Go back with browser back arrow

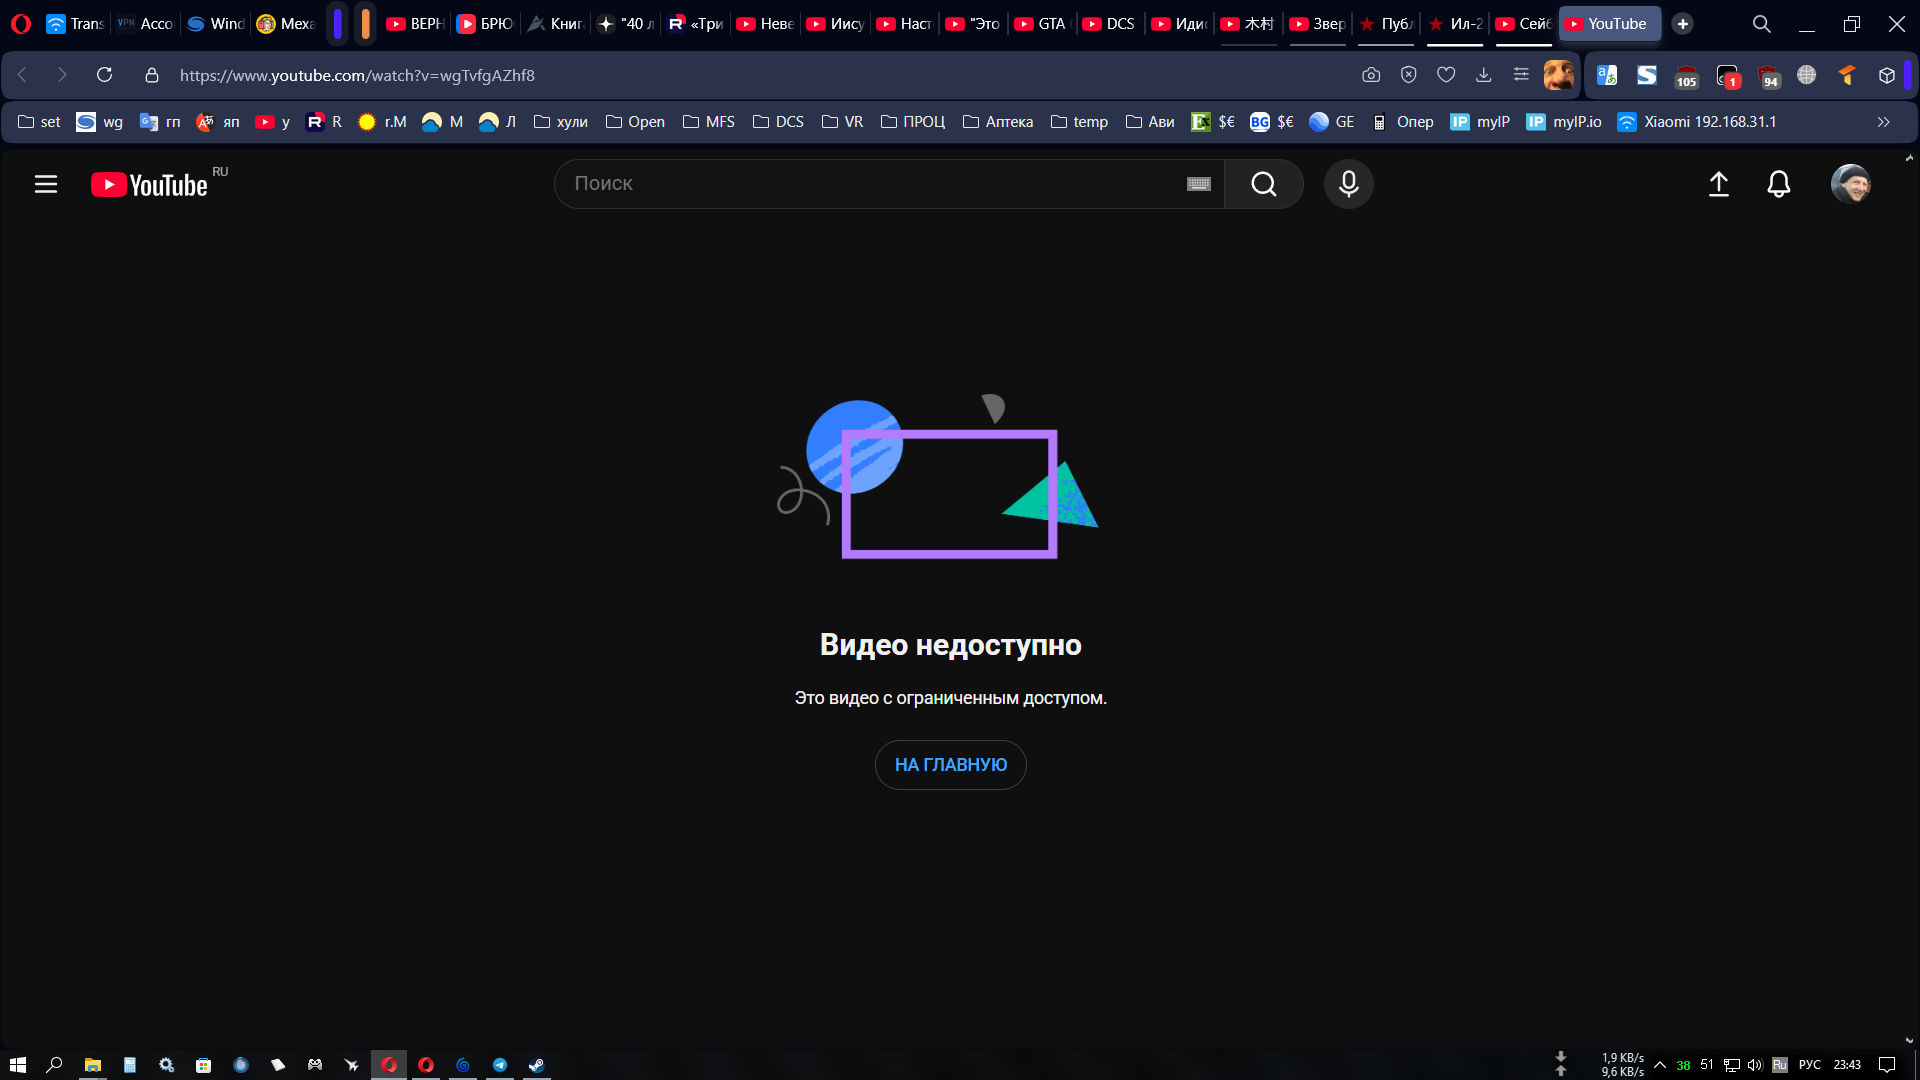tap(22, 75)
